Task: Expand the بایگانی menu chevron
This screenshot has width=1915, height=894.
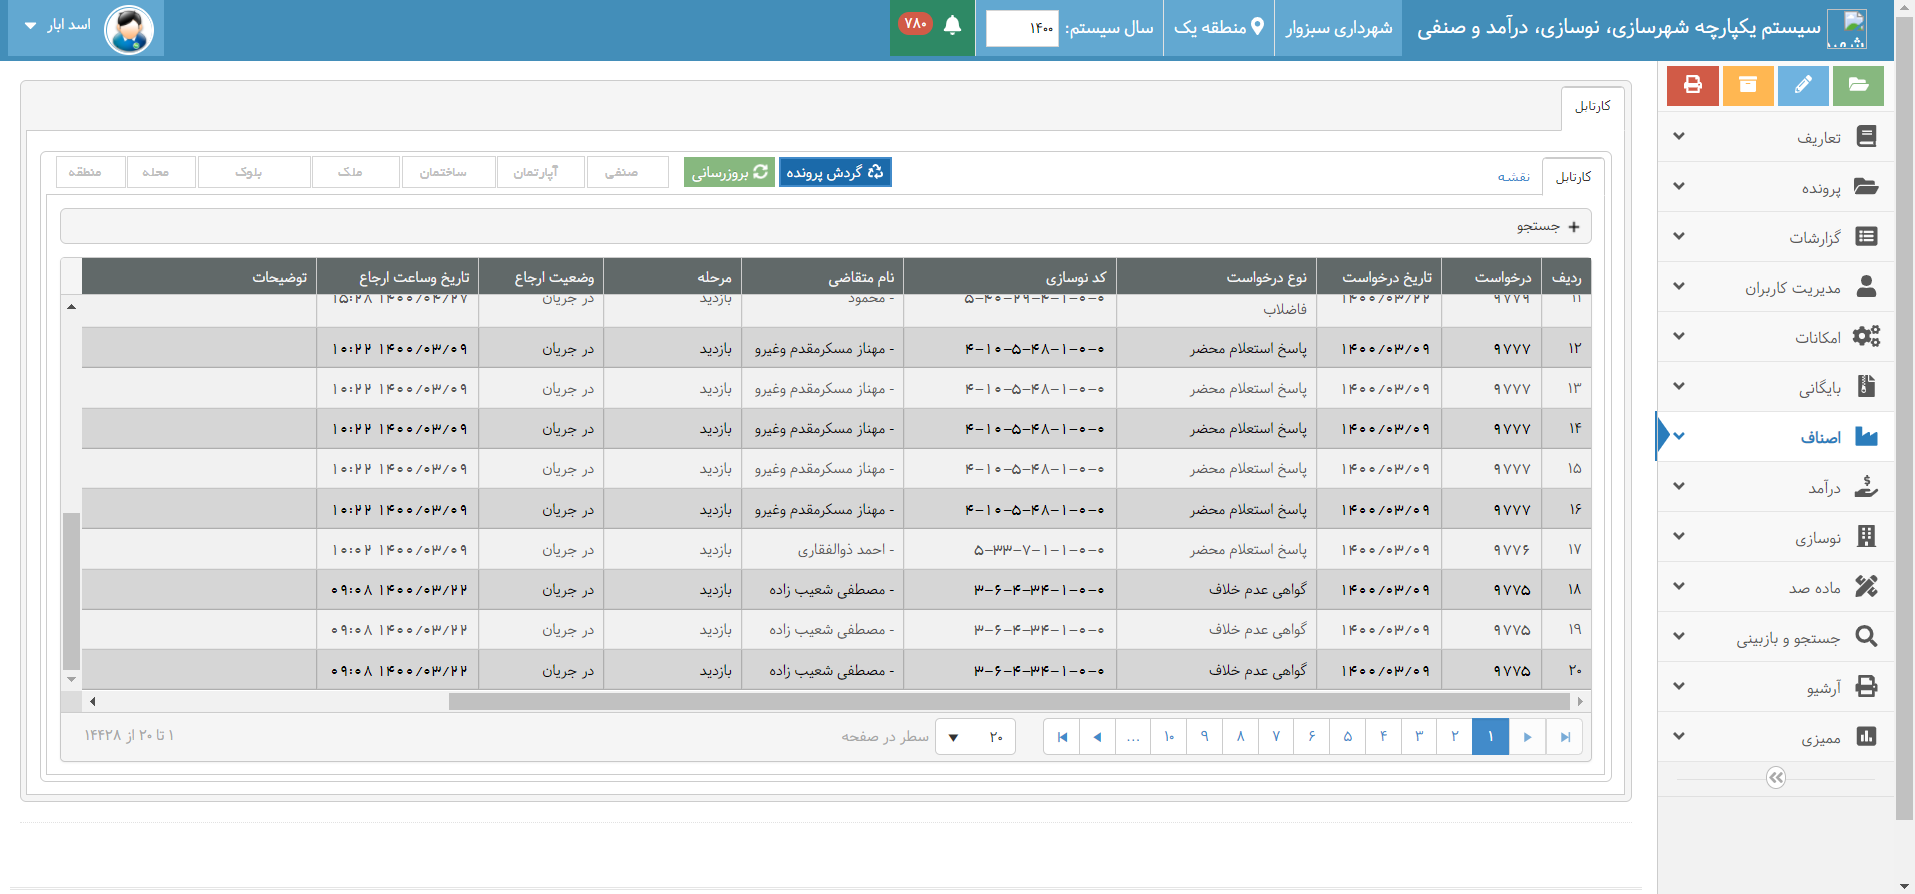Action: (x=1679, y=386)
